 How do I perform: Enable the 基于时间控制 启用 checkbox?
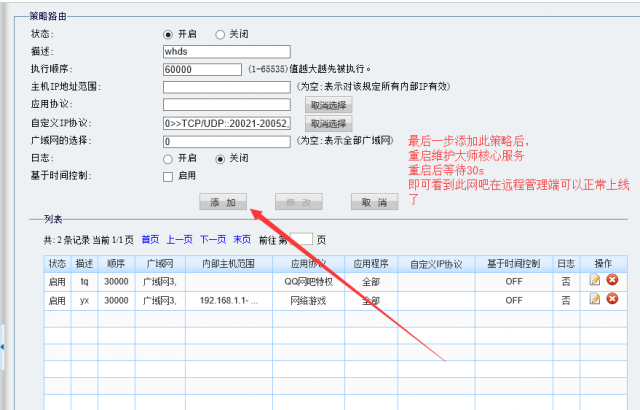168,177
